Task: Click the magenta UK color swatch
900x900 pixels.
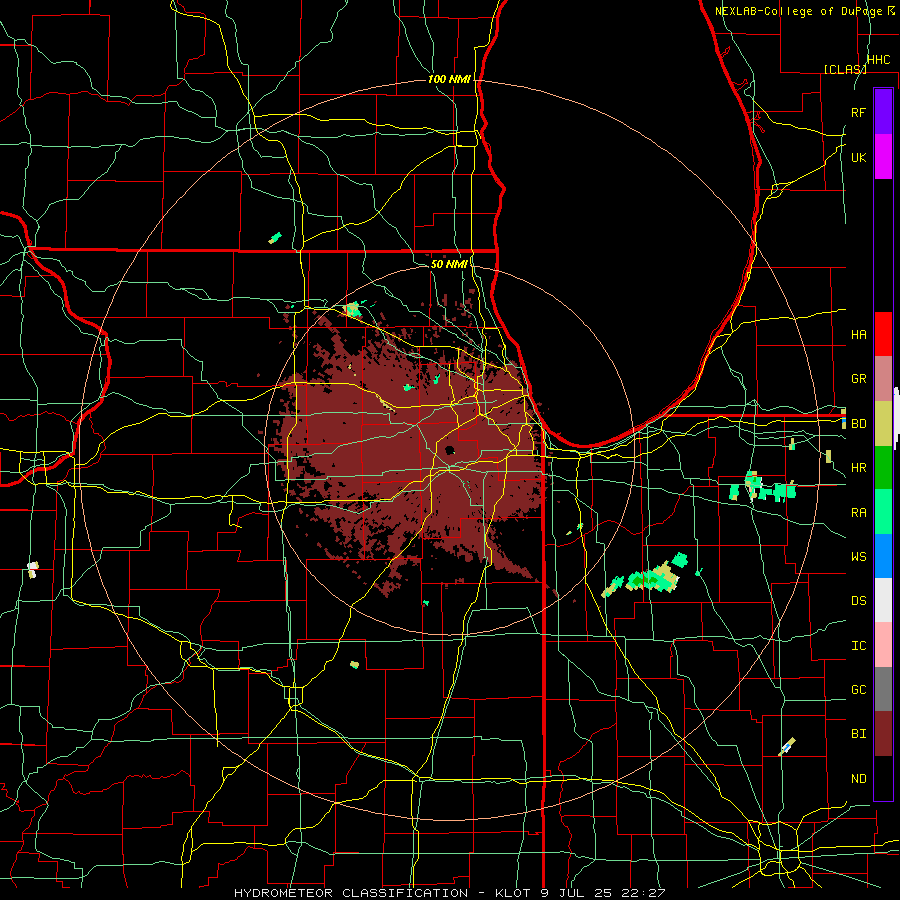Action: [883, 157]
